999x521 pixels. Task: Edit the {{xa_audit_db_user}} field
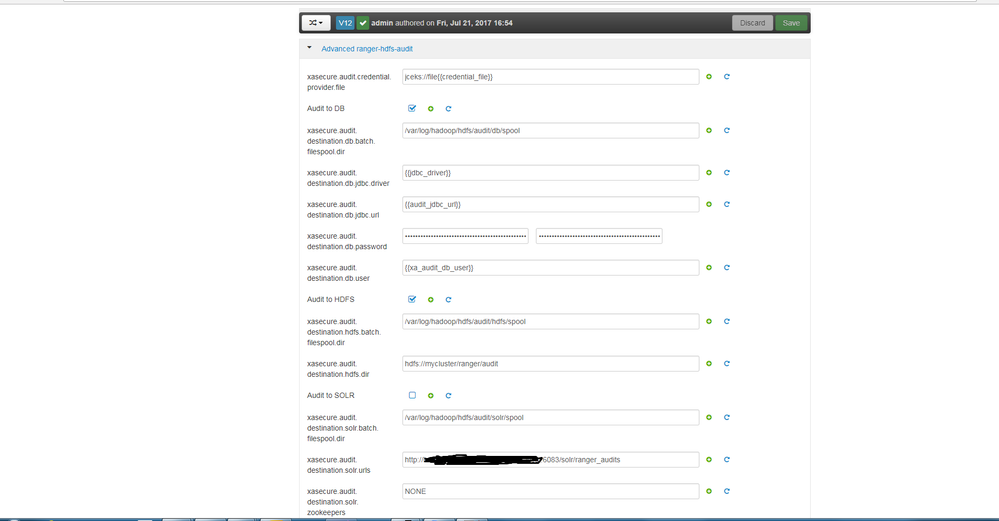pos(550,268)
